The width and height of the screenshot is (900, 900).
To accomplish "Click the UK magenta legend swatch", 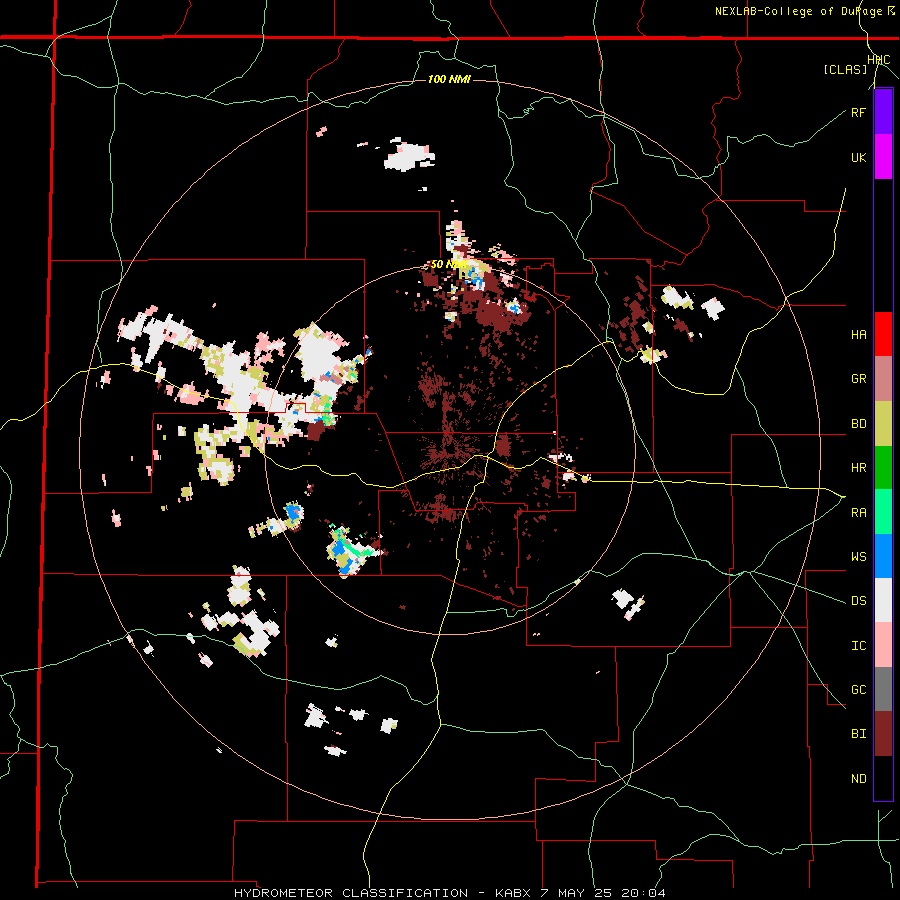I will coord(883,157).
